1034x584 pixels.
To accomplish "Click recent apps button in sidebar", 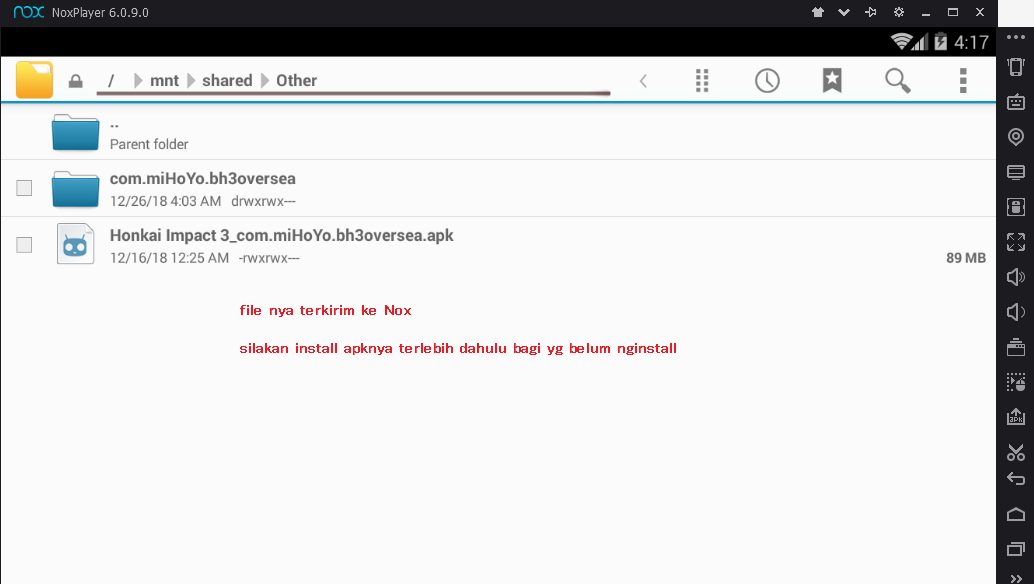I will [1016, 548].
